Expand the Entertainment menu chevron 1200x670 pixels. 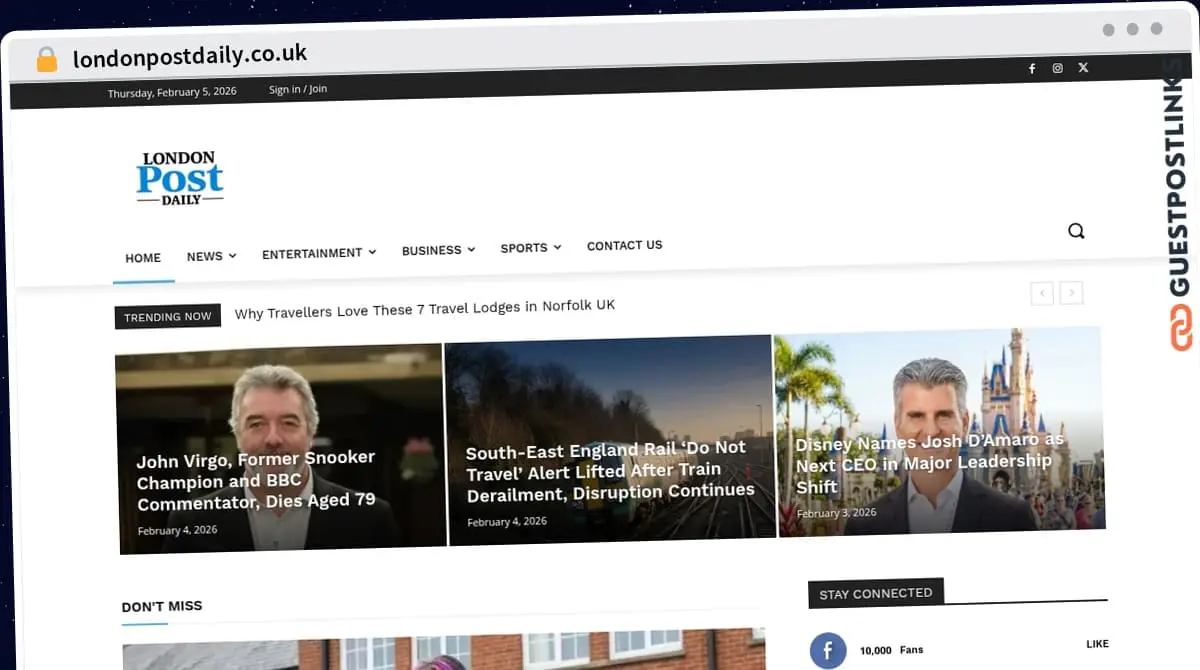[x=372, y=252]
